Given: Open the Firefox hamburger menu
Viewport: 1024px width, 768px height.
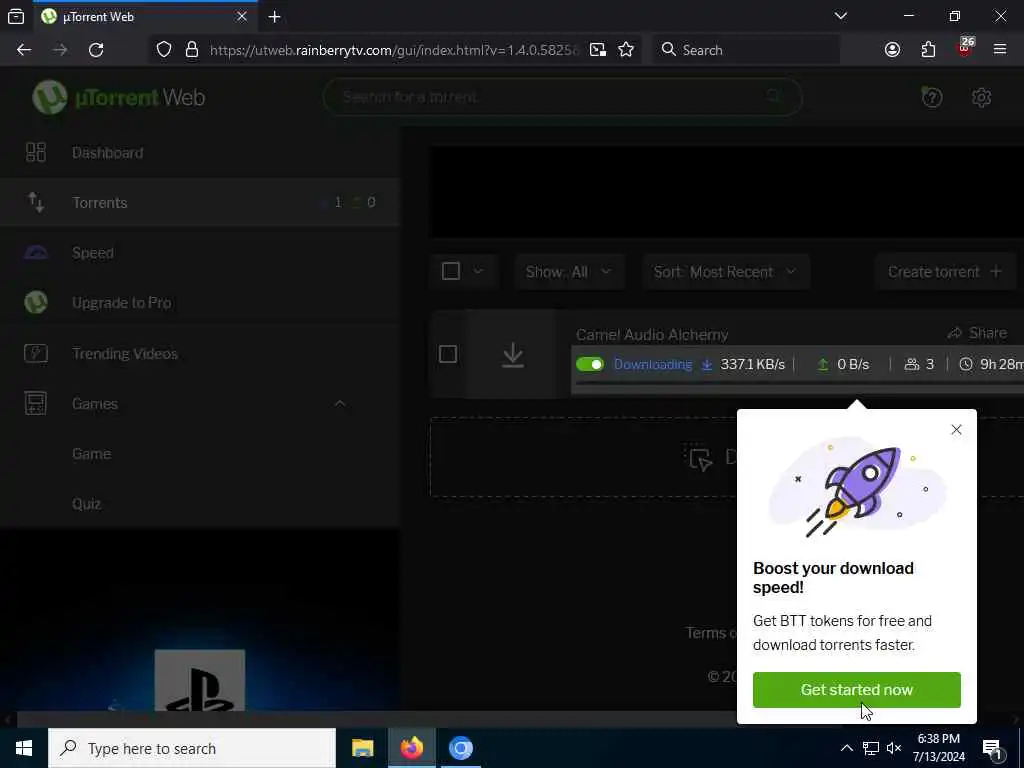Looking at the screenshot, I should [x=1000, y=49].
